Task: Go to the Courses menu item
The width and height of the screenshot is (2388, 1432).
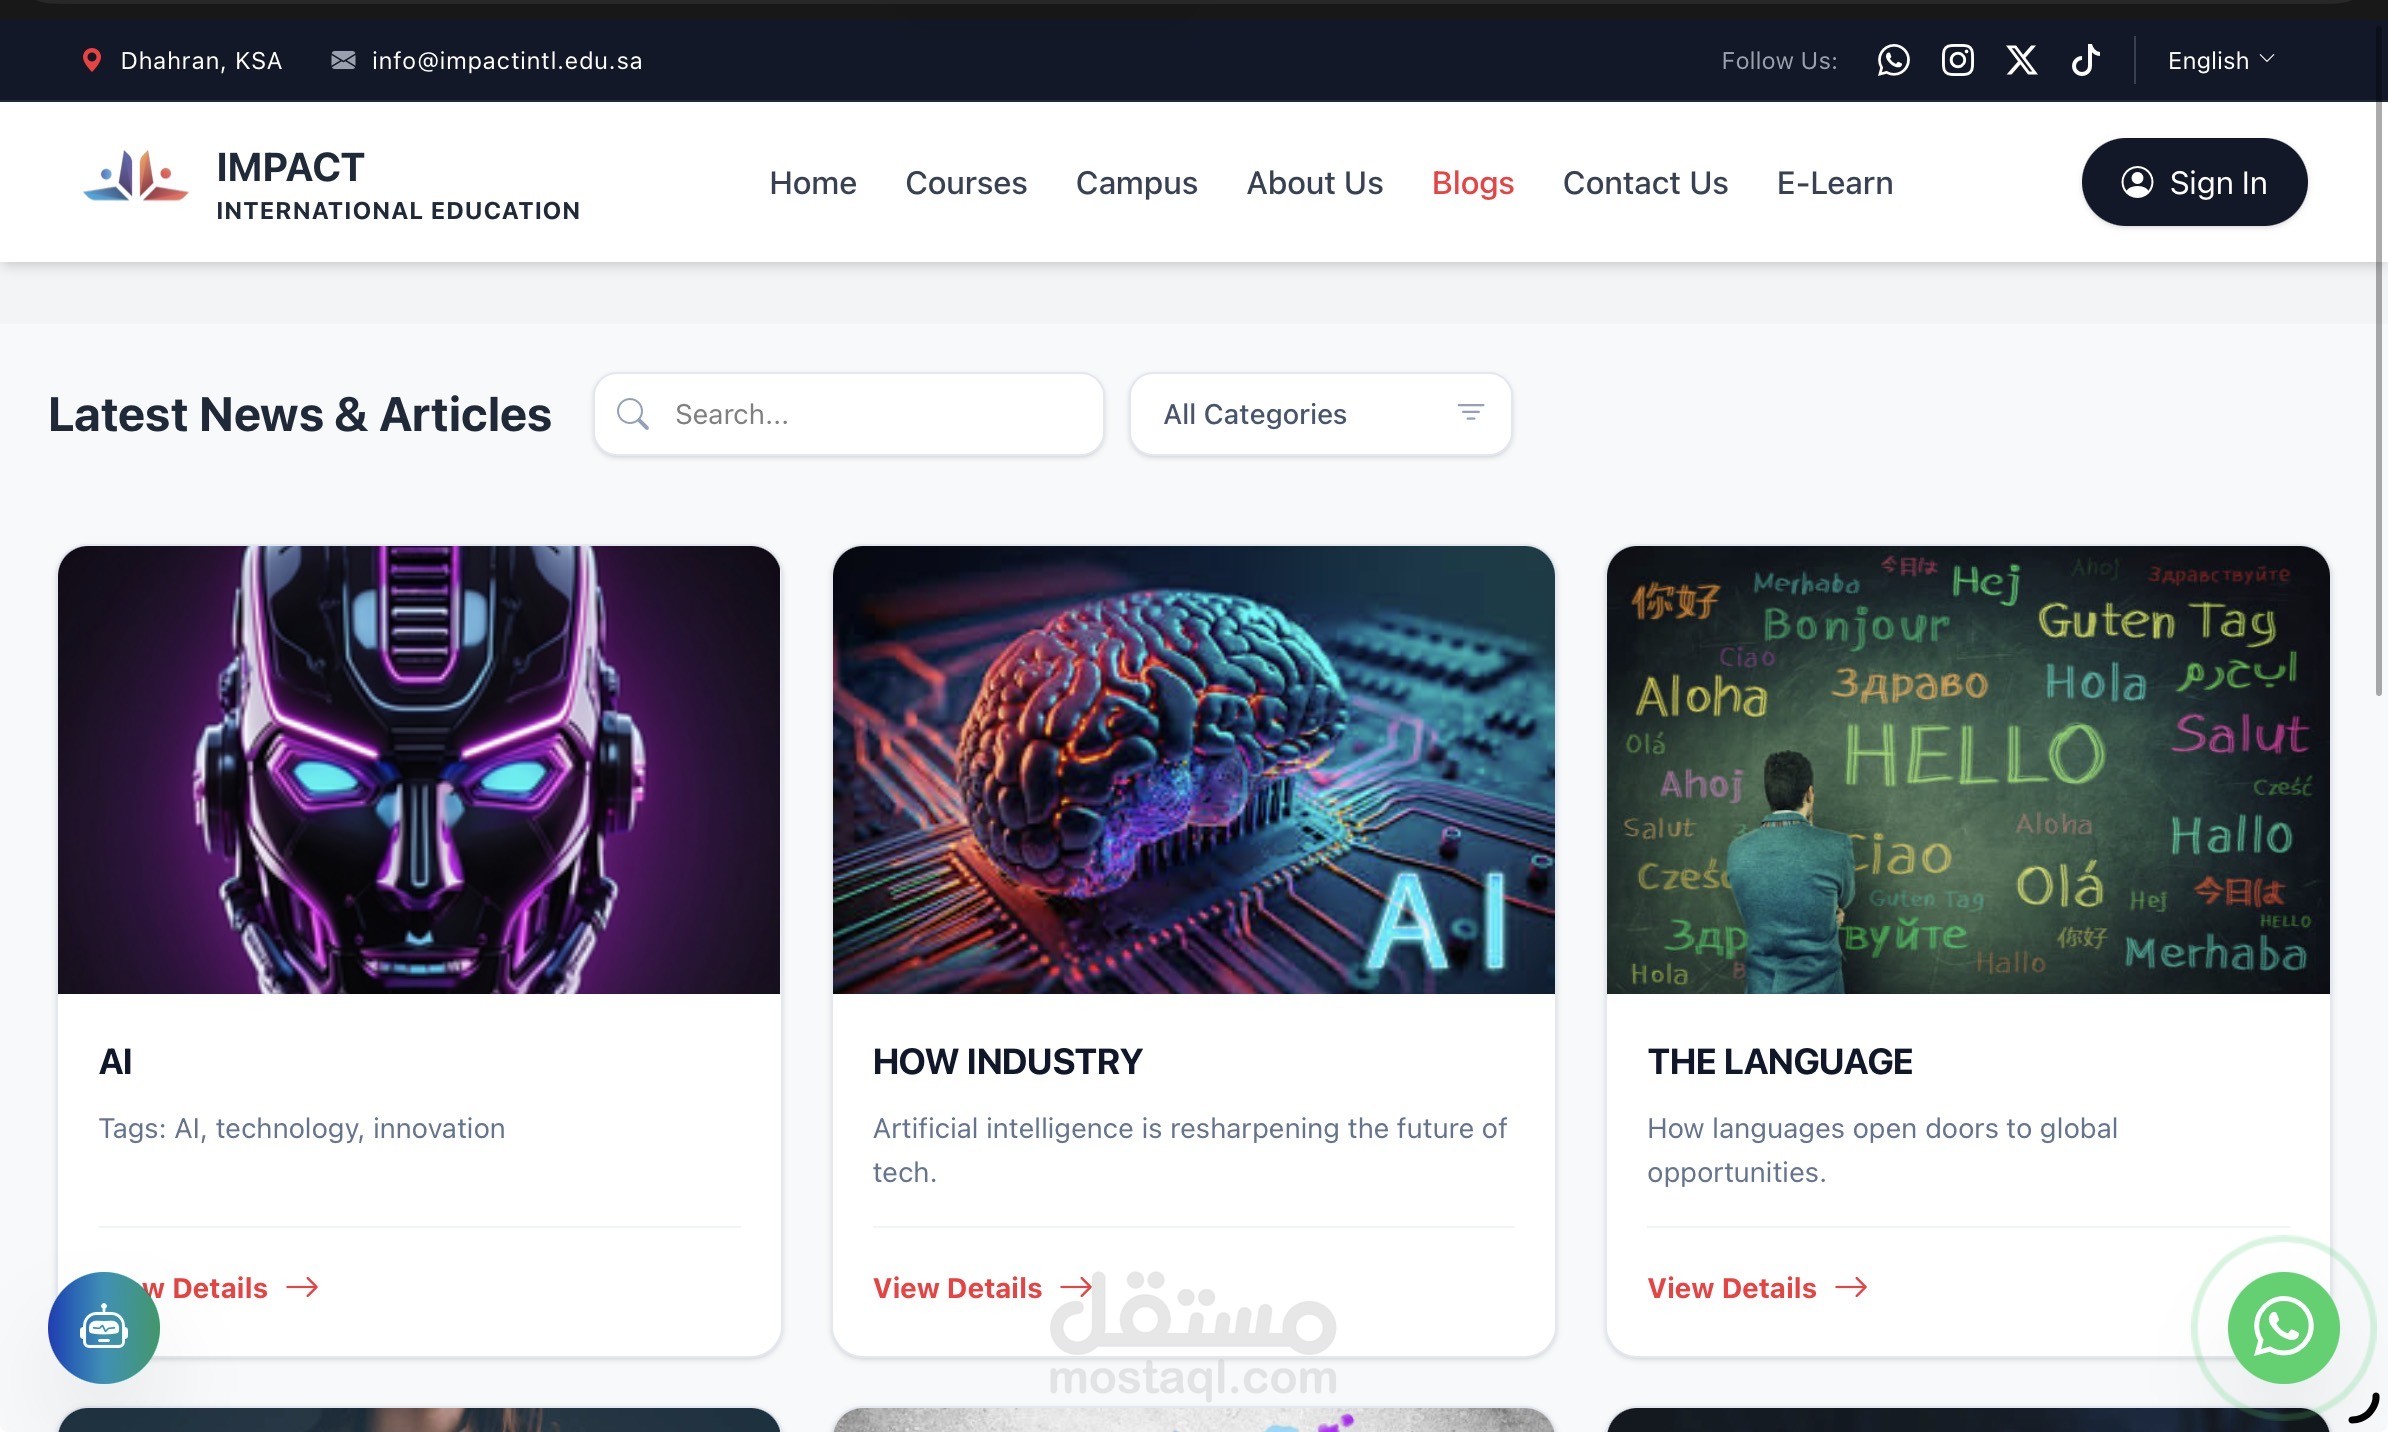Action: click(966, 183)
